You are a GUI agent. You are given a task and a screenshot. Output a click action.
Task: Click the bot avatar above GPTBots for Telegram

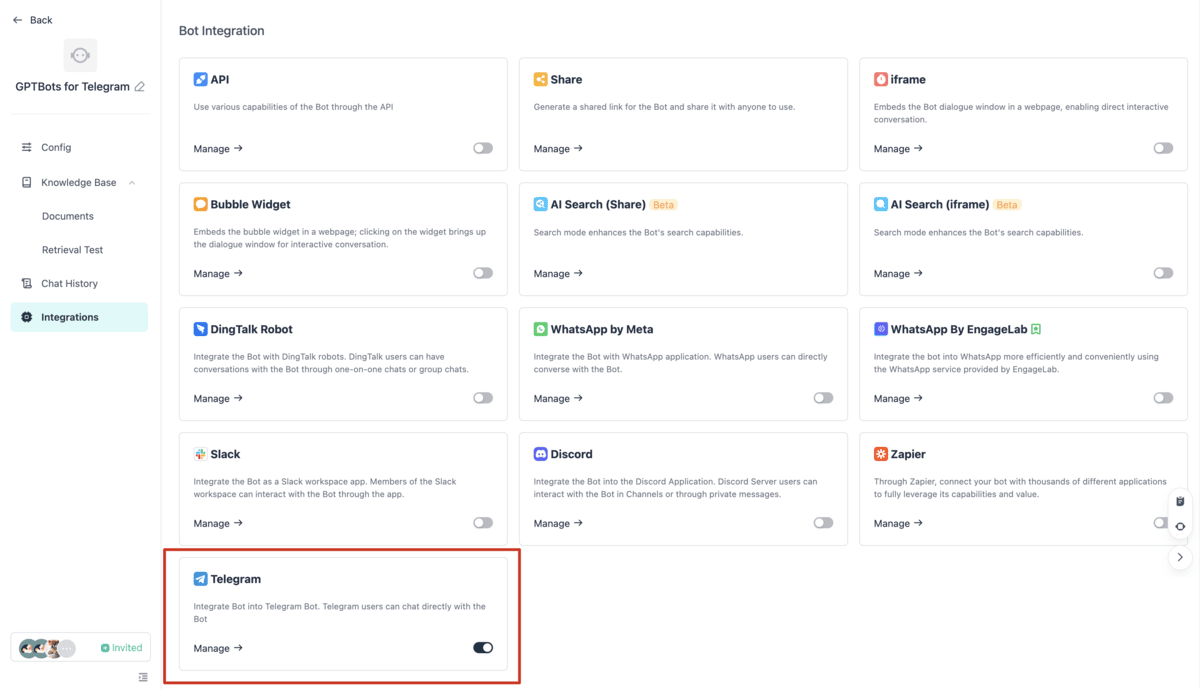[x=79, y=55]
